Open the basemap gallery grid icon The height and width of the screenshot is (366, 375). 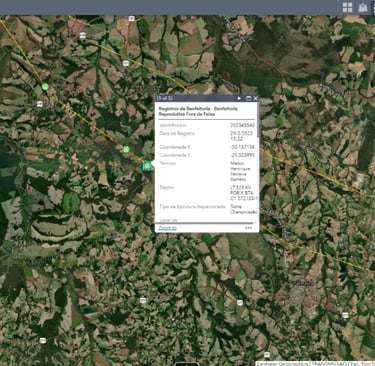point(347,7)
